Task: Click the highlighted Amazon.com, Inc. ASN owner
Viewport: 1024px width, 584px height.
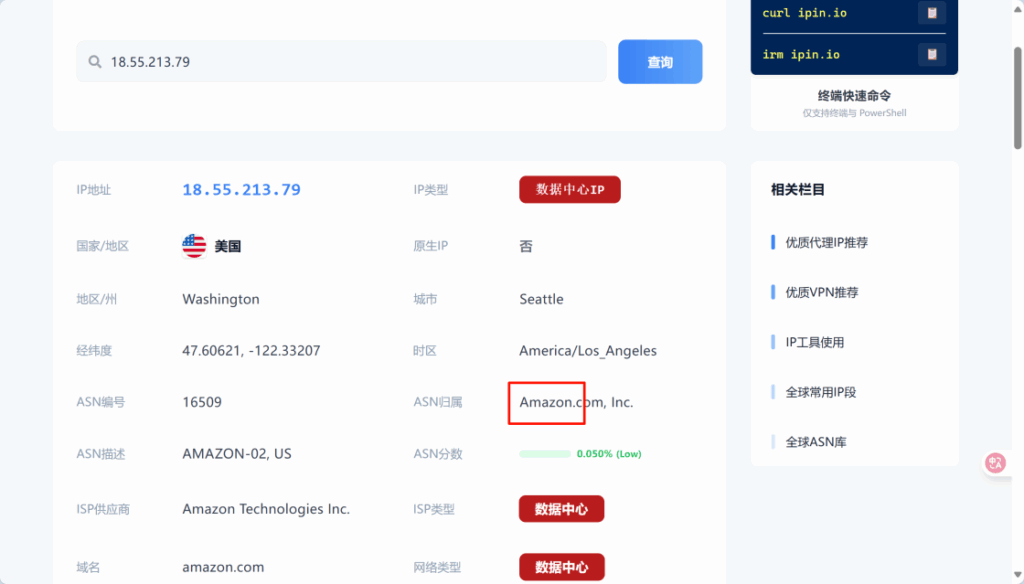Action: (547, 403)
